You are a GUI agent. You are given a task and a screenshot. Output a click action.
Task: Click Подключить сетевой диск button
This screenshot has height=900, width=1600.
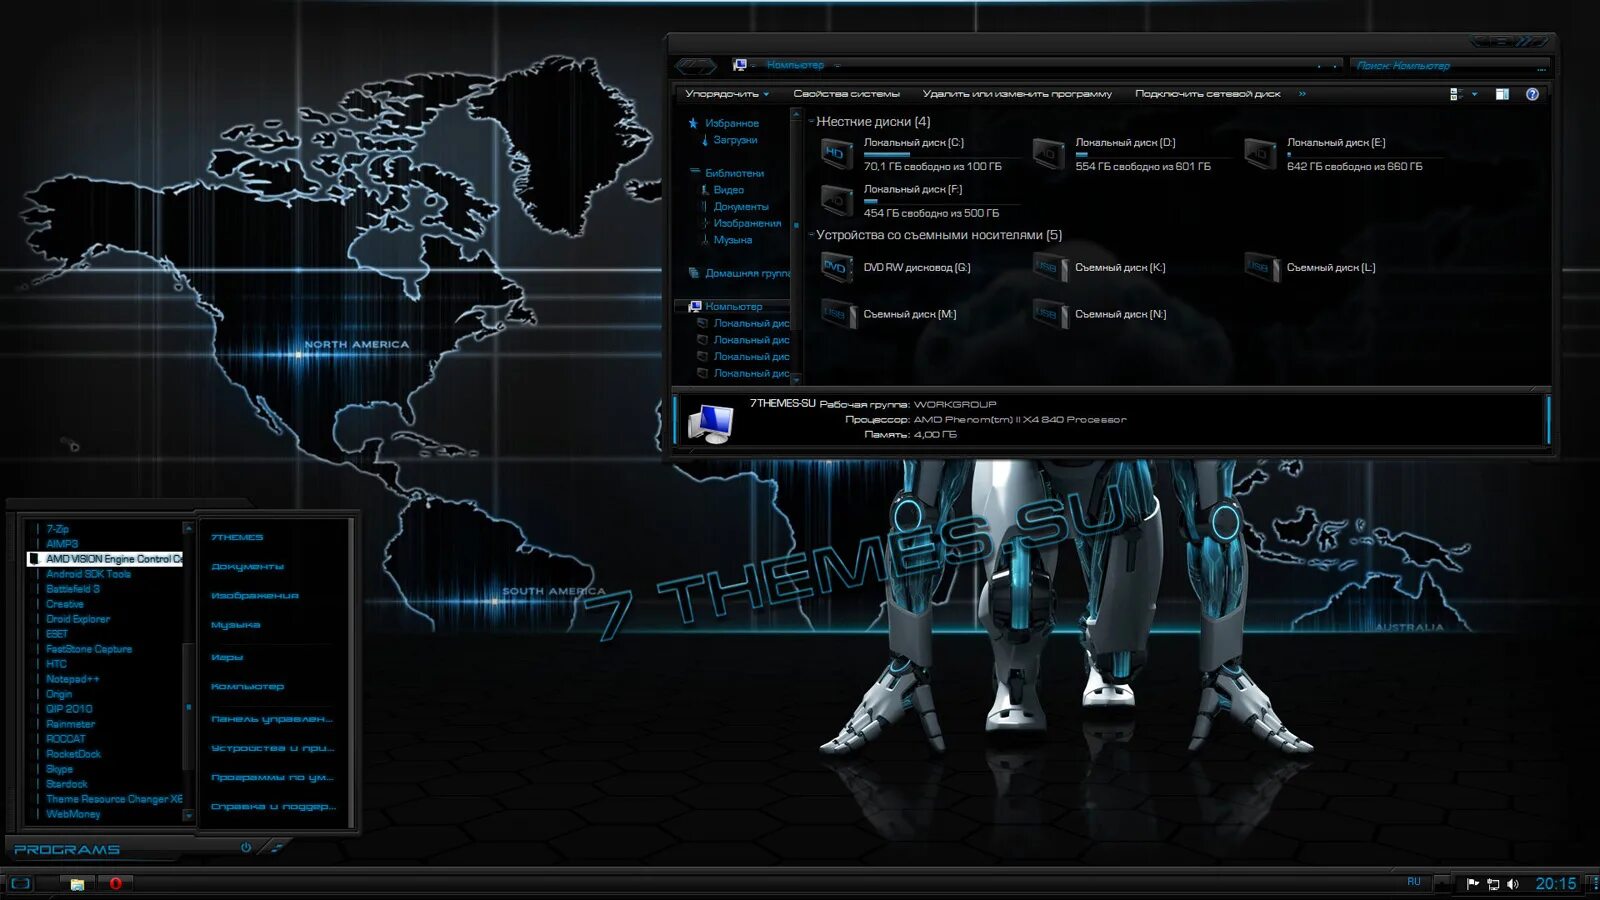[1207, 94]
